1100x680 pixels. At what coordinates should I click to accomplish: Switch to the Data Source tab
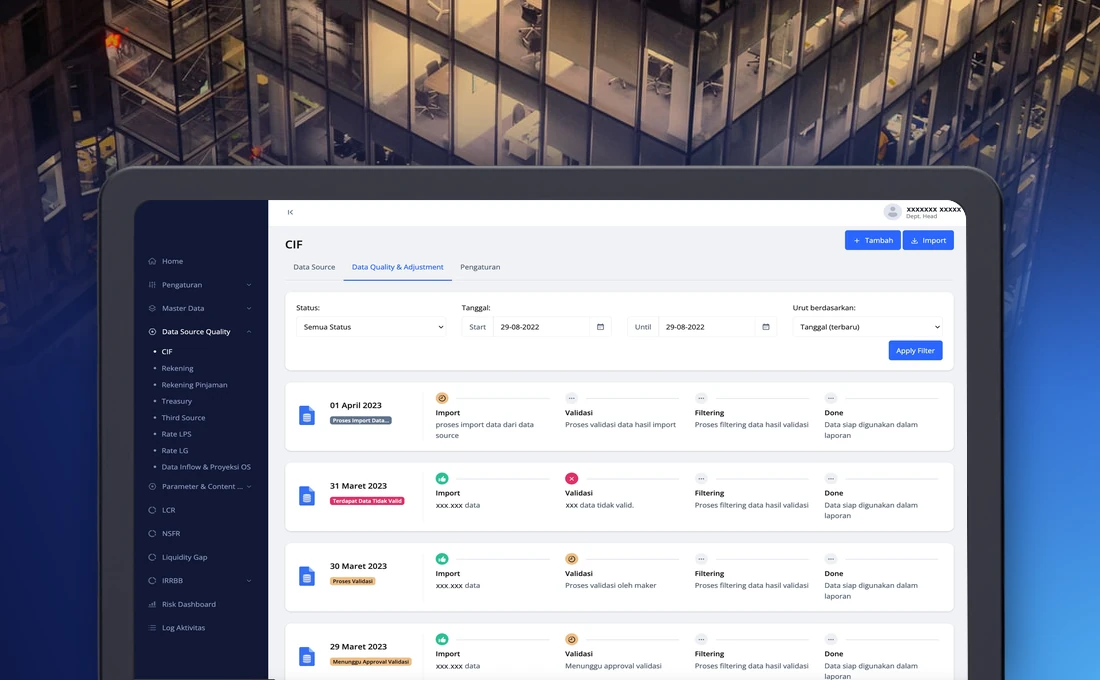coord(314,267)
